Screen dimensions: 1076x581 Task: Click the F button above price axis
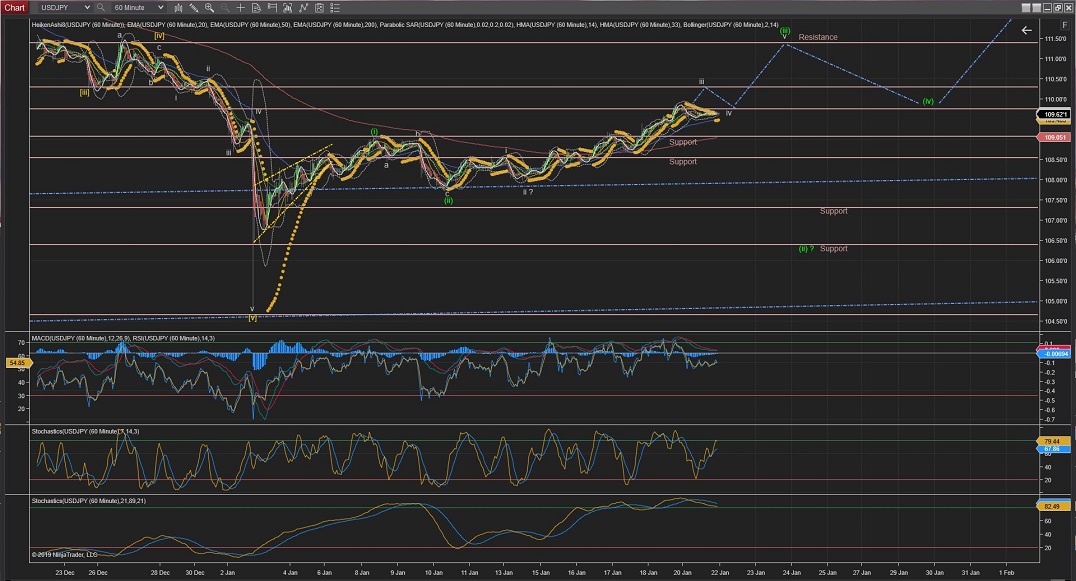(x=1064, y=25)
